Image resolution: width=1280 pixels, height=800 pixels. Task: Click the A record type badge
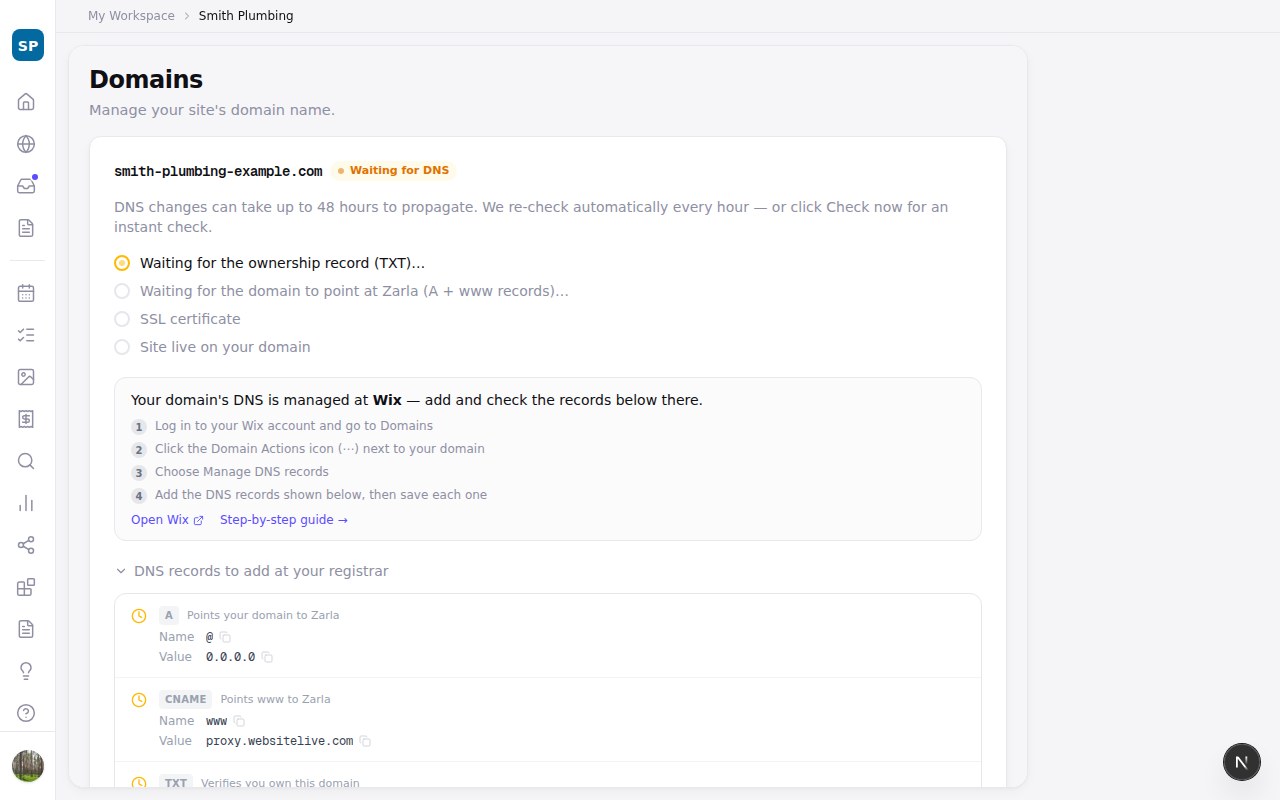169,615
